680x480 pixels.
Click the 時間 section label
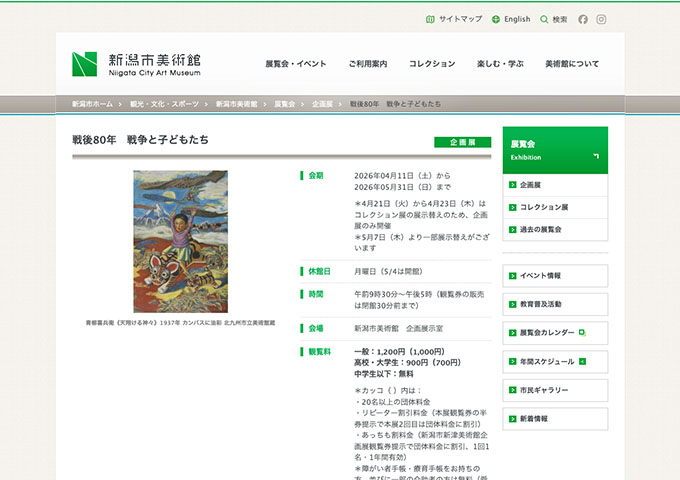click(x=316, y=294)
